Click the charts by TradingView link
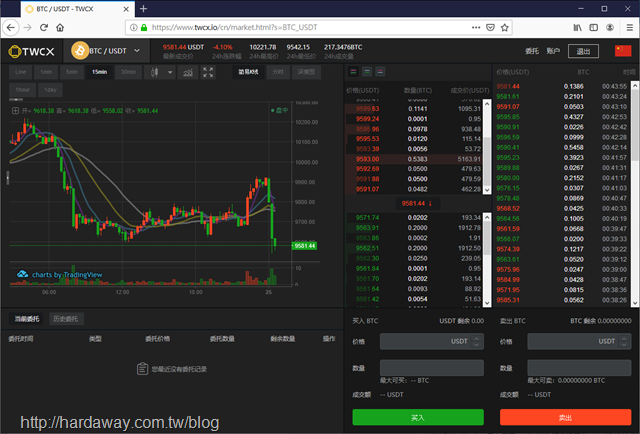 coord(67,275)
